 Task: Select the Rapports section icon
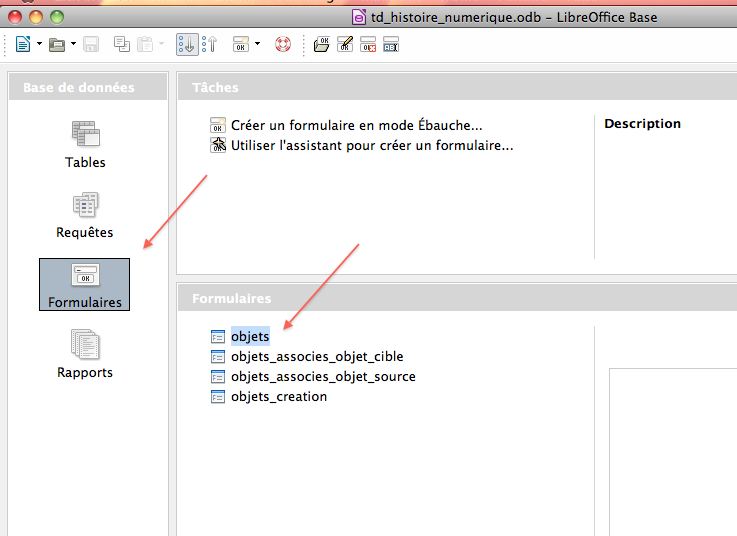[x=85, y=344]
